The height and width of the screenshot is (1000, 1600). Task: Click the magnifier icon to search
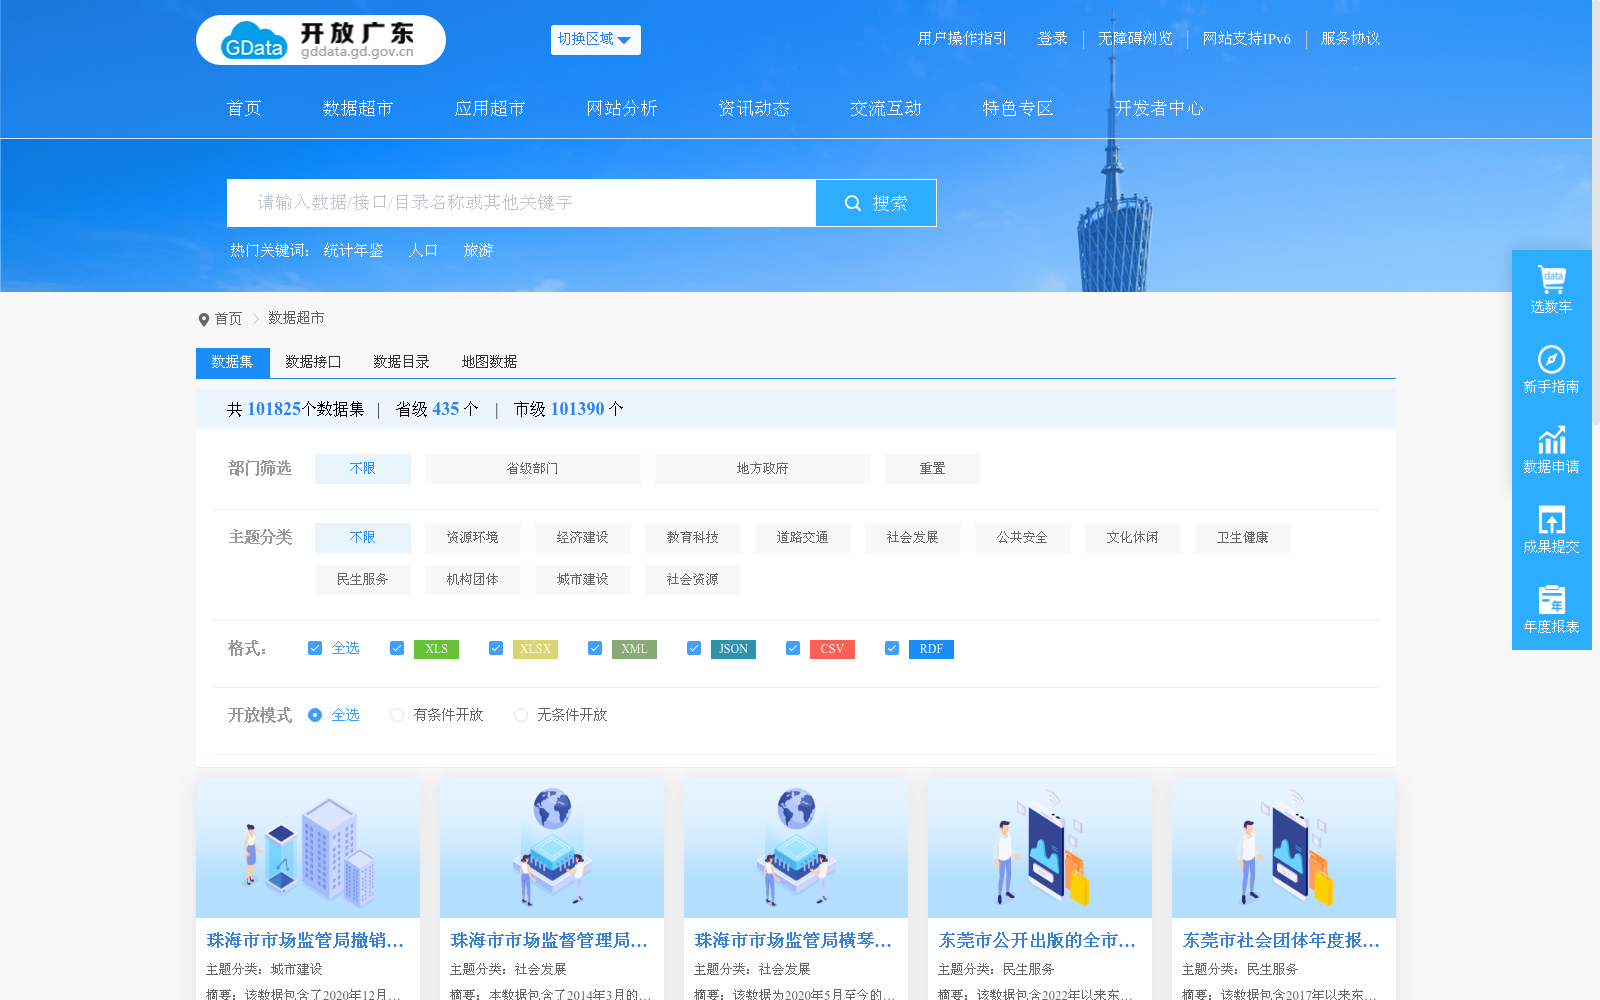coord(852,202)
